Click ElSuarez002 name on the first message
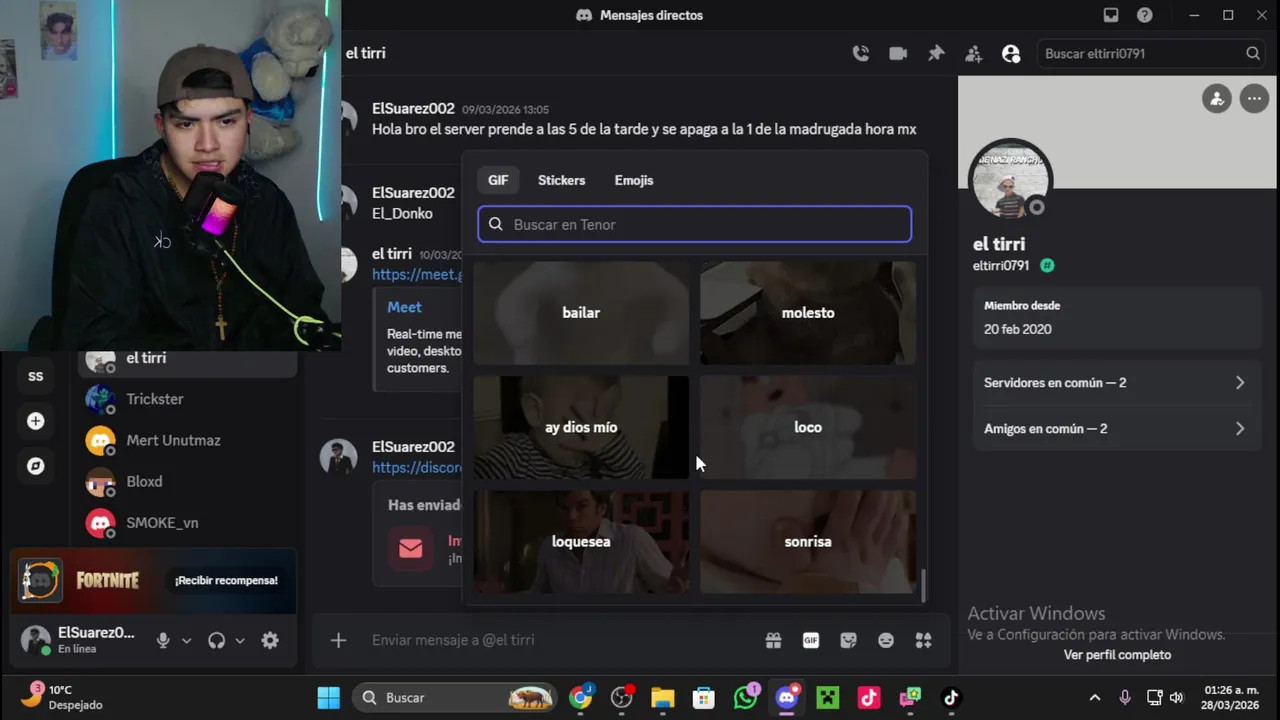This screenshot has width=1280, height=720. [x=413, y=108]
